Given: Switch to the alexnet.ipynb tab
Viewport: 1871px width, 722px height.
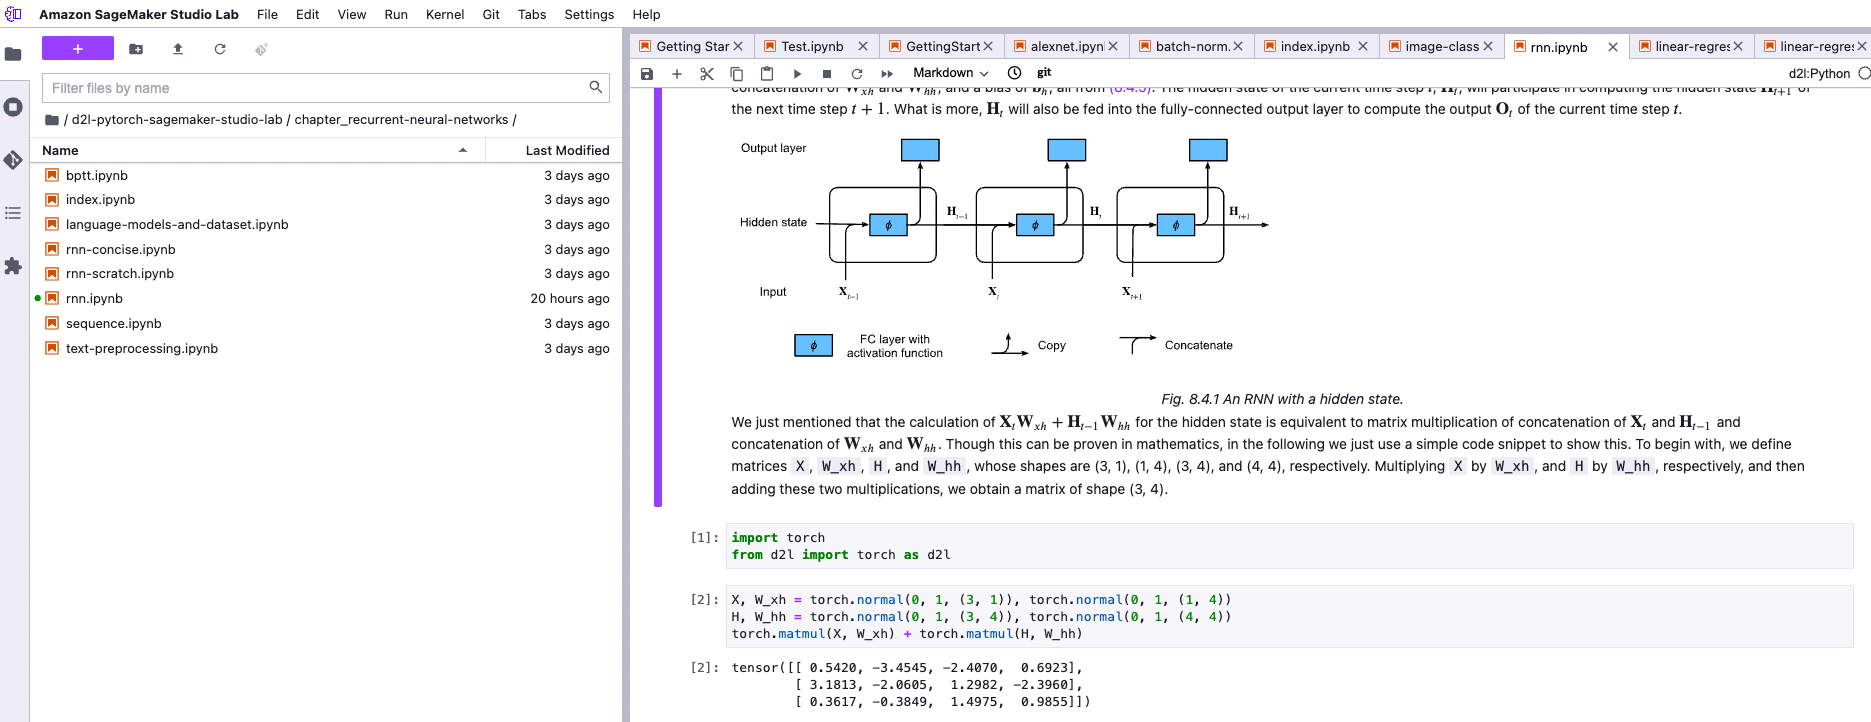Looking at the screenshot, I should tap(1065, 47).
